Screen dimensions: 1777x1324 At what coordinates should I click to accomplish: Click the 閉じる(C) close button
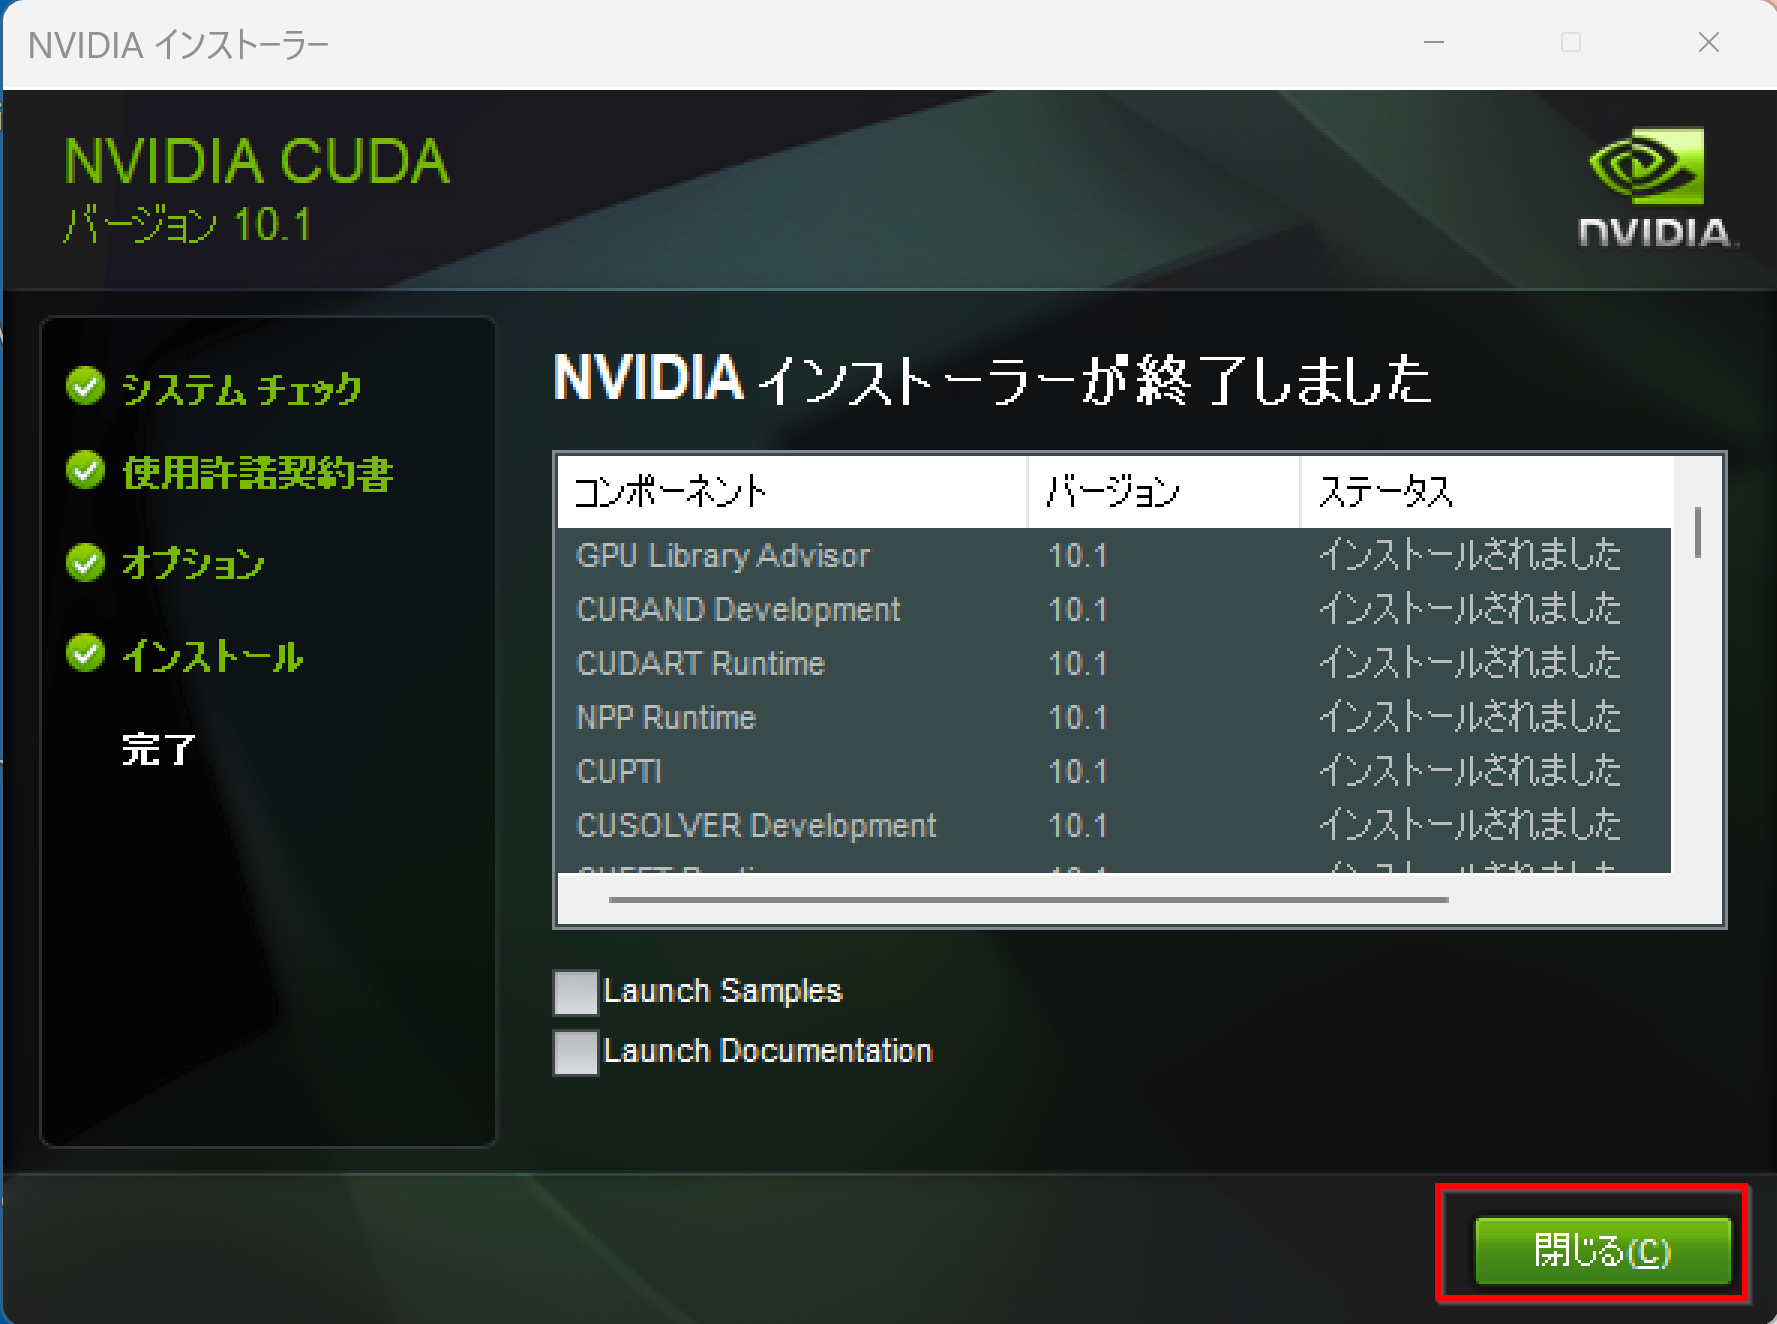click(1602, 1250)
